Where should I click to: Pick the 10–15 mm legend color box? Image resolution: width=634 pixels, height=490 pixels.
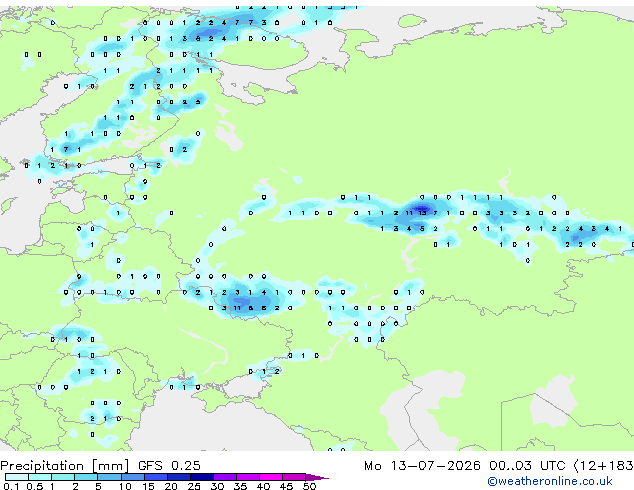click(133, 477)
